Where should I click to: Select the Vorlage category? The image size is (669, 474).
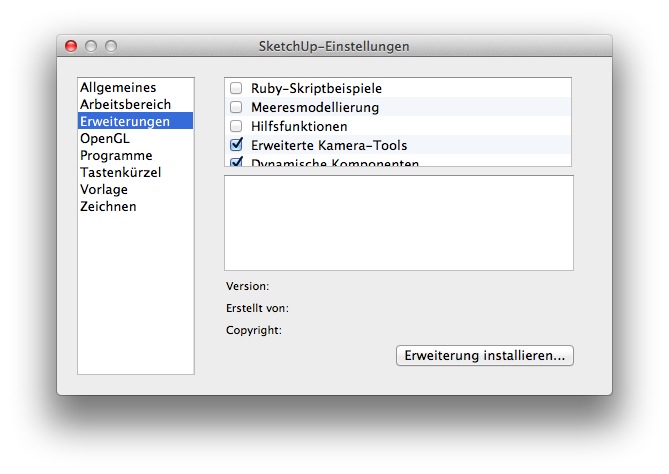pyautogui.click(x=104, y=190)
